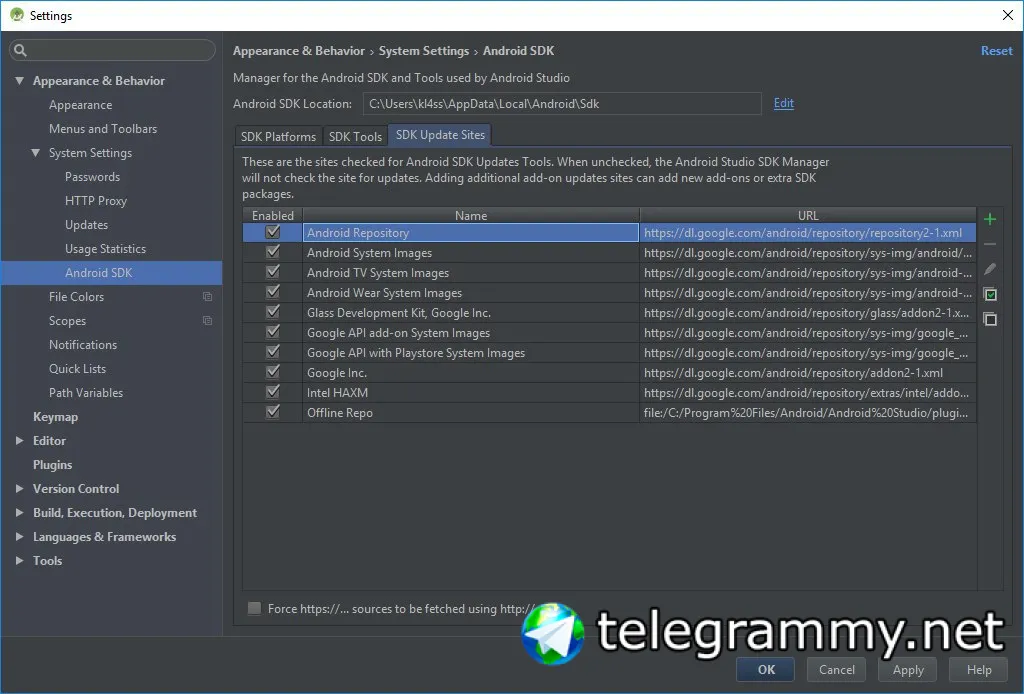Uncheck Android System Images site

coord(273,252)
